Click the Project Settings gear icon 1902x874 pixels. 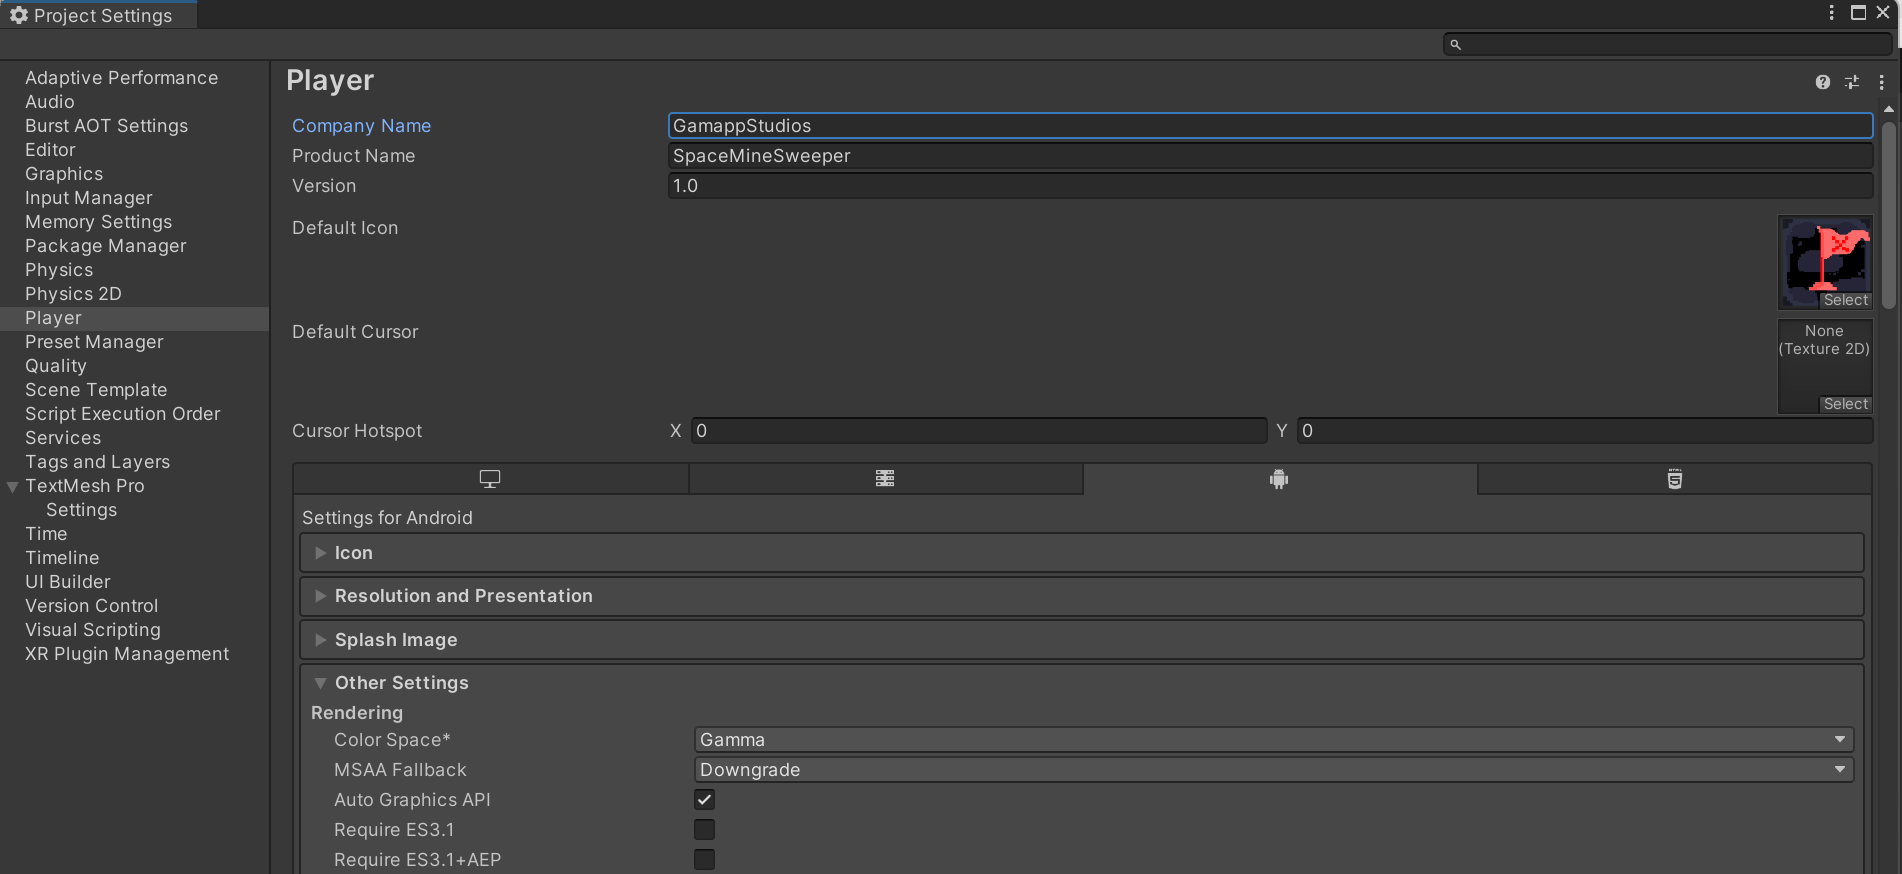[x=19, y=15]
